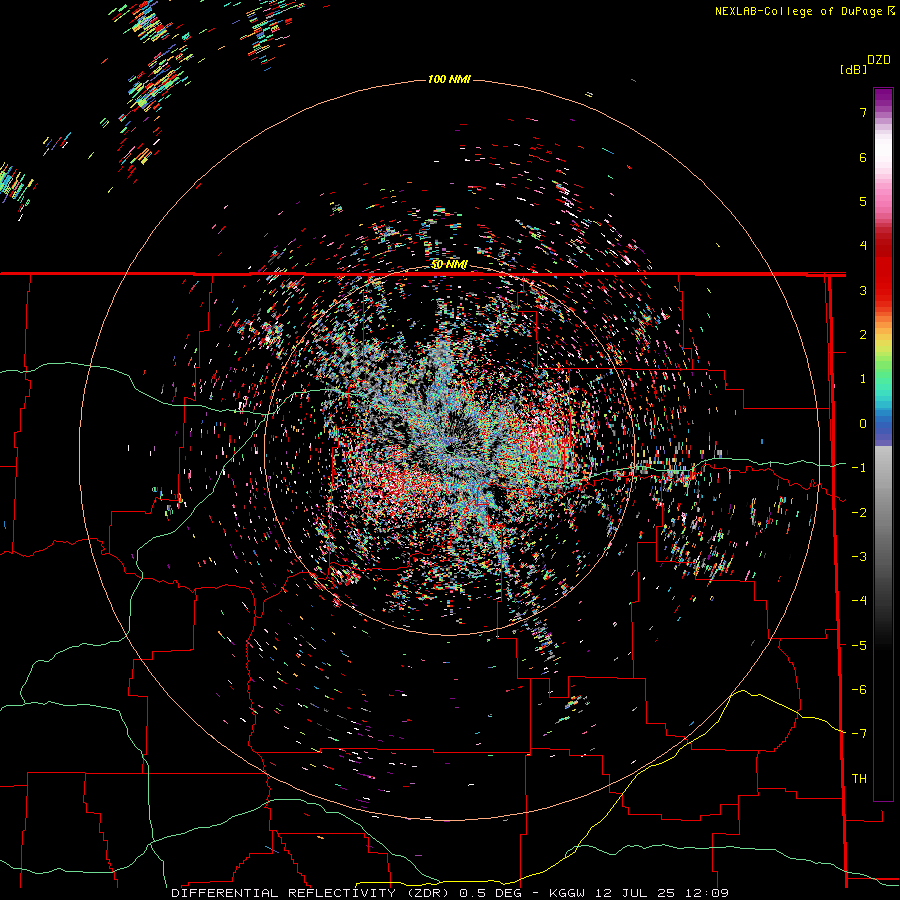Click the 2 tick label on colorbar
900x900 pixels.
863,335
